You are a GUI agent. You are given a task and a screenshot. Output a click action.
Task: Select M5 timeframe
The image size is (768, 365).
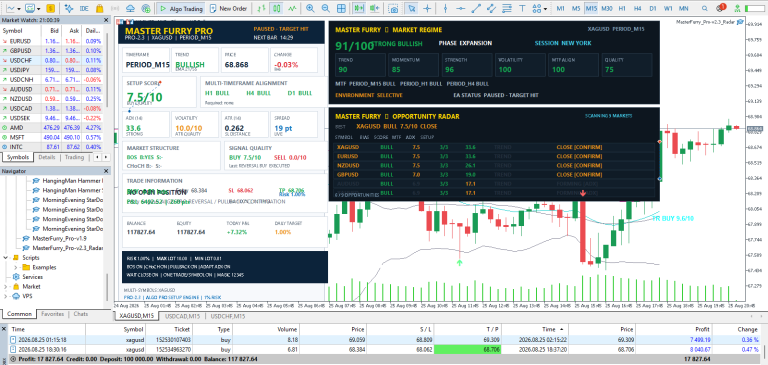click(x=576, y=8)
